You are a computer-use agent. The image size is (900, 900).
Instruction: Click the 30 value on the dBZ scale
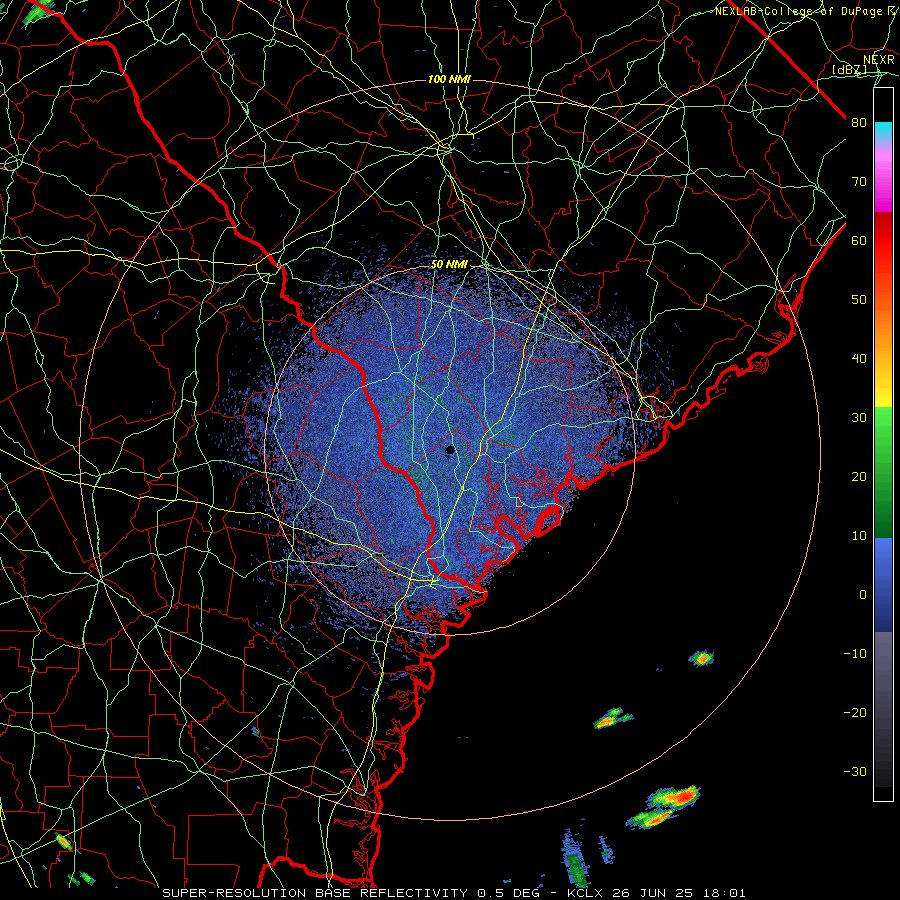point(859,418)
